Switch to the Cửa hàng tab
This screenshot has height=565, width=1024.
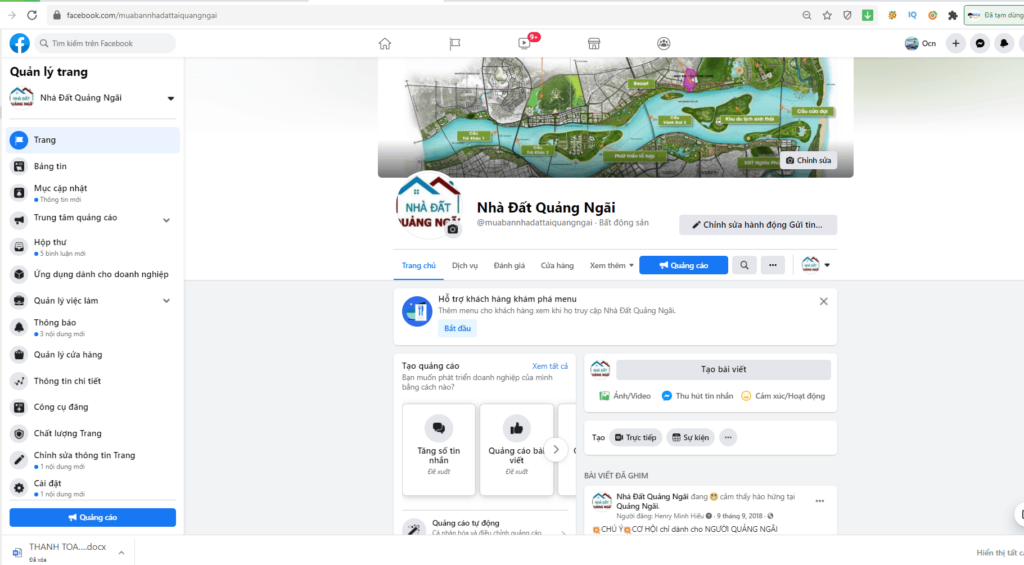click(557, 265)
